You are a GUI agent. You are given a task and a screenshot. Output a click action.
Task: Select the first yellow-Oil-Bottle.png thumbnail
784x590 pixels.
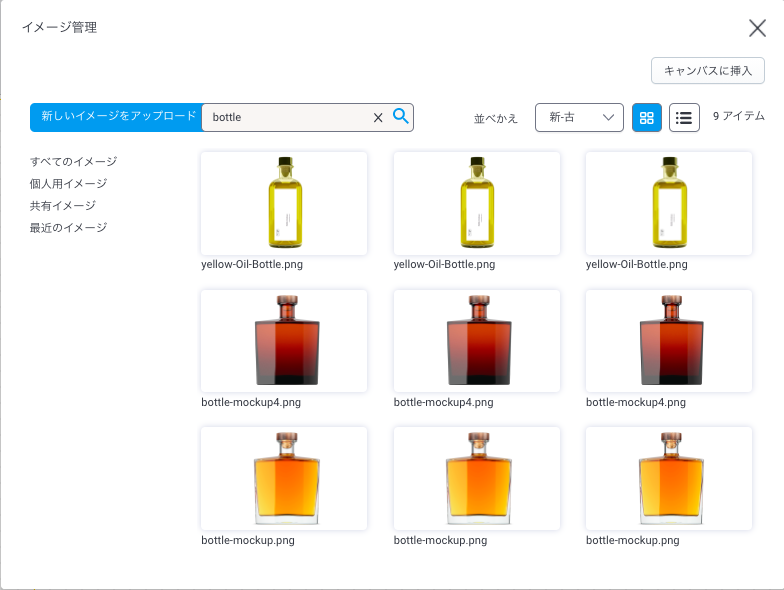coord(284,203)
